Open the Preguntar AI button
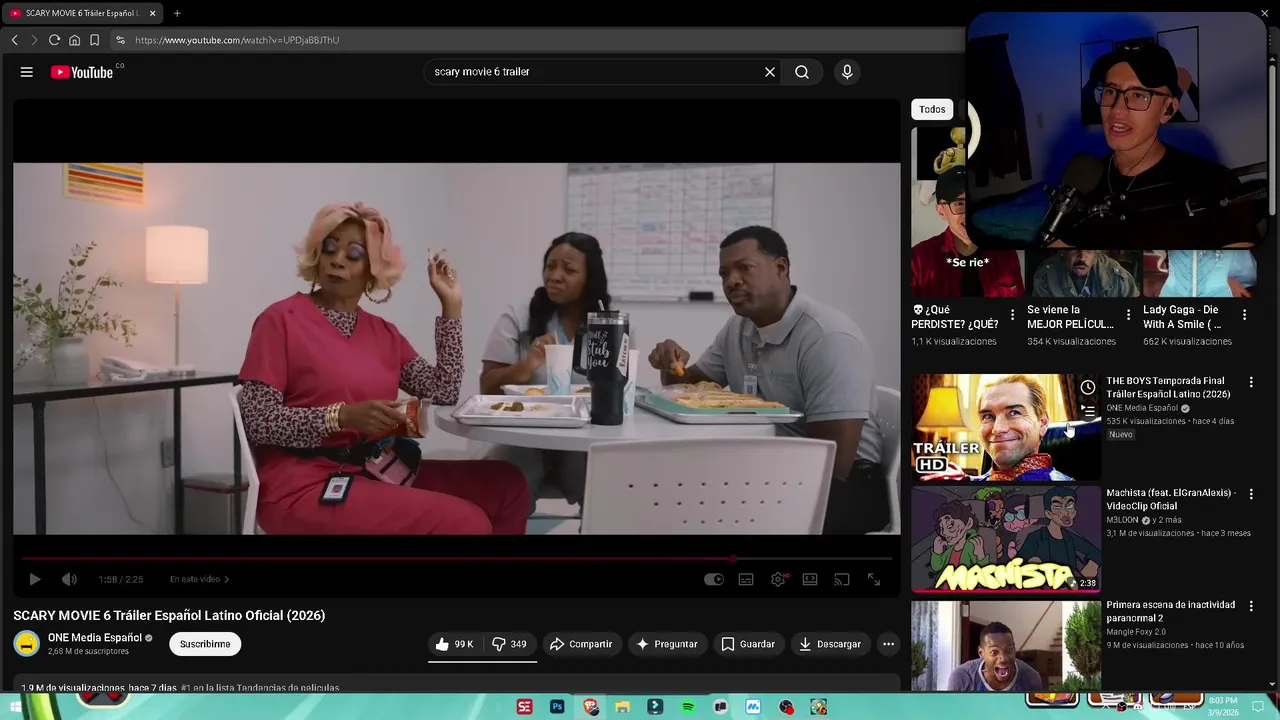The image size is (1280, 720). [667, 644]
